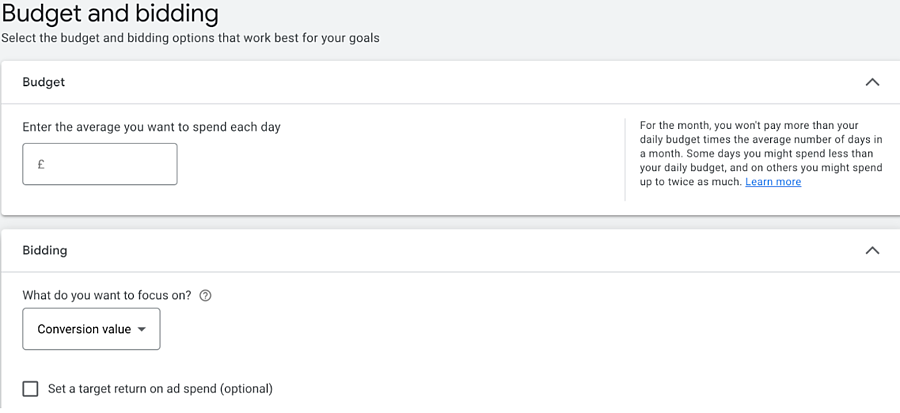Click 'up to twice as much' text
This screenshot has width=900, height=413.
tap(690, 182)
